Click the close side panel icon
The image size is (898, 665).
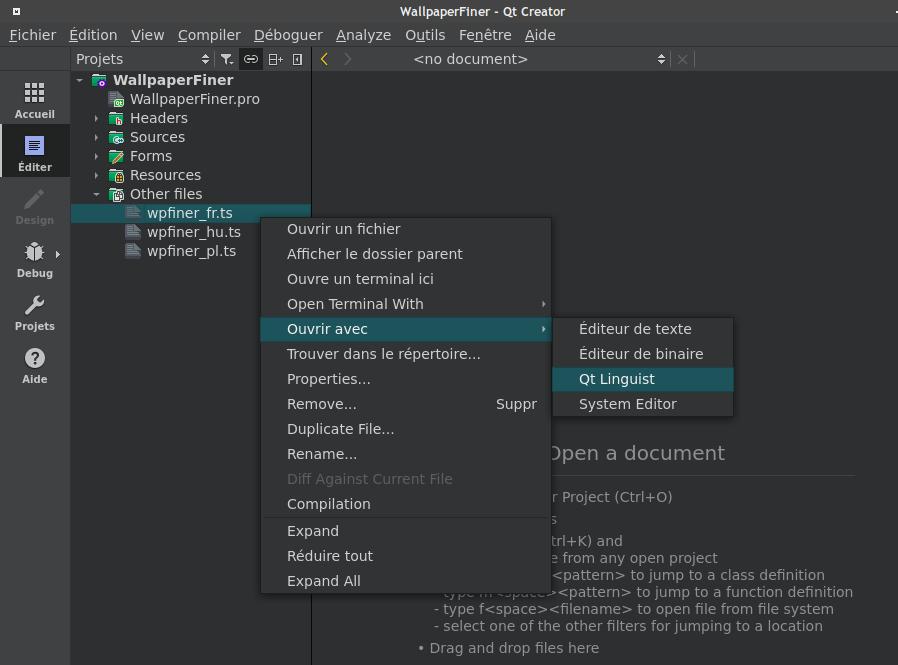point(297,59)
